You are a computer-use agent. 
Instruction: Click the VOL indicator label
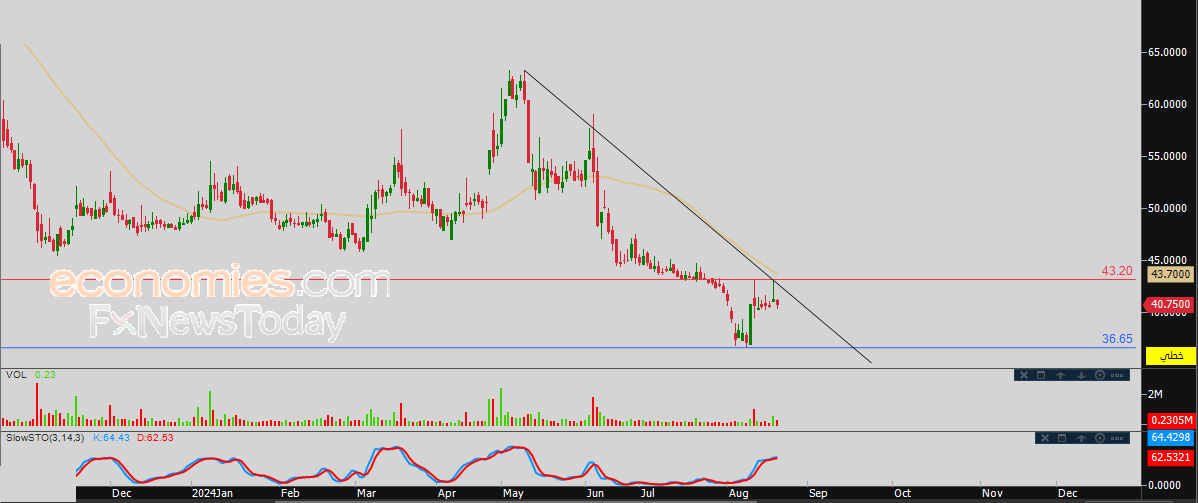click(15, 375)
